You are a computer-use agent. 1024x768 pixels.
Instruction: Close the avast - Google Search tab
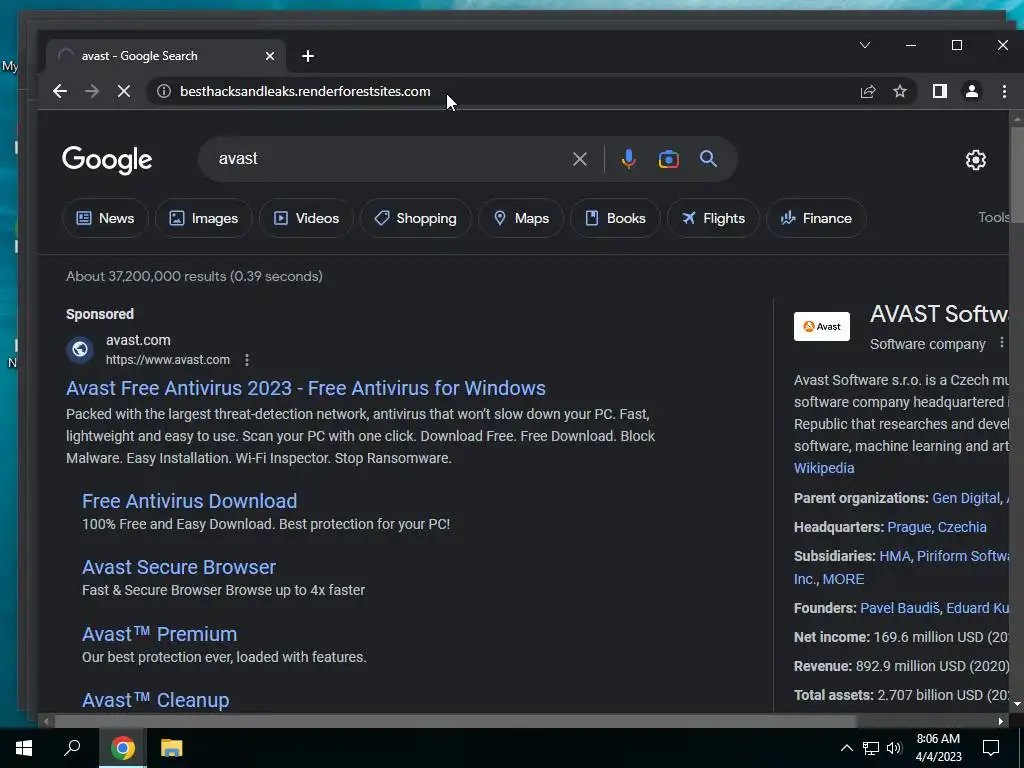tap(270, 56)
